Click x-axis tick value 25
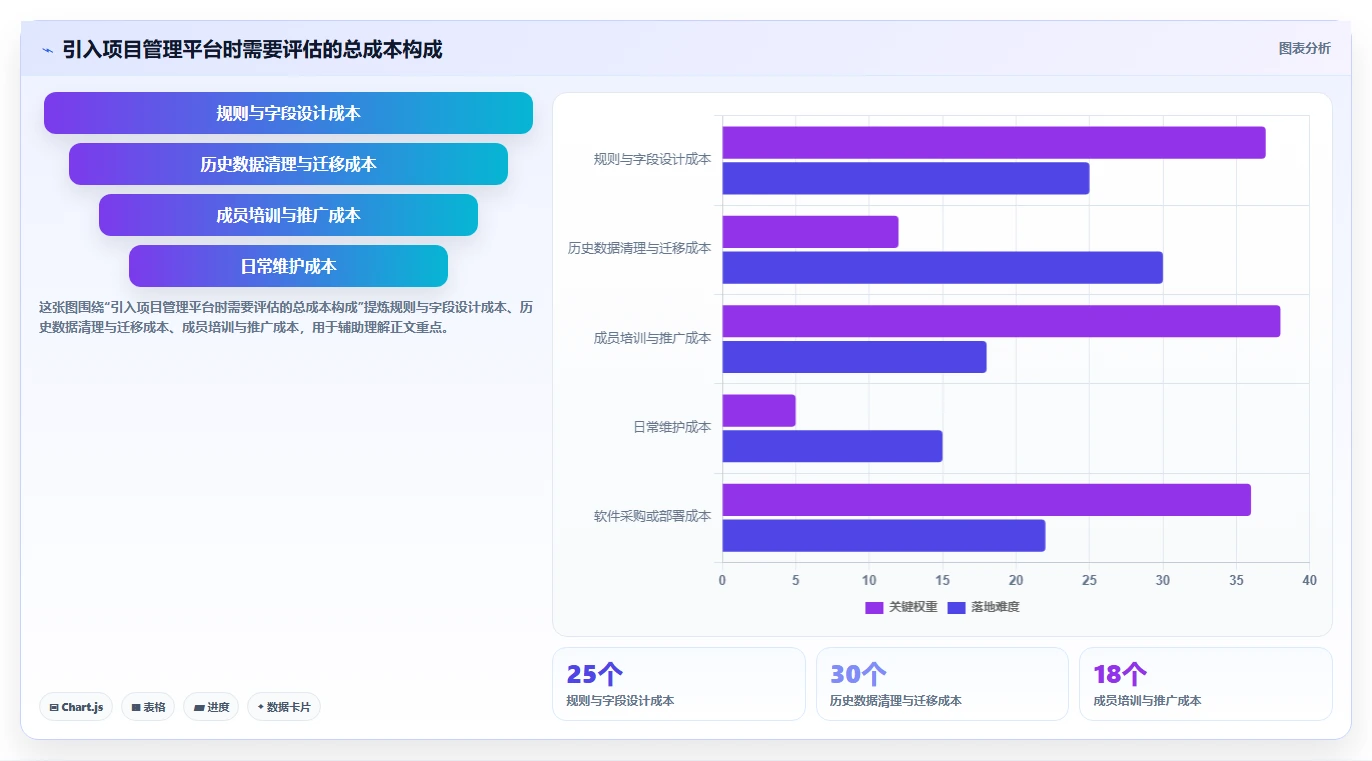Image resolution: width=1372 pixels, height=761 pixels. click(x=1090, y=581)
